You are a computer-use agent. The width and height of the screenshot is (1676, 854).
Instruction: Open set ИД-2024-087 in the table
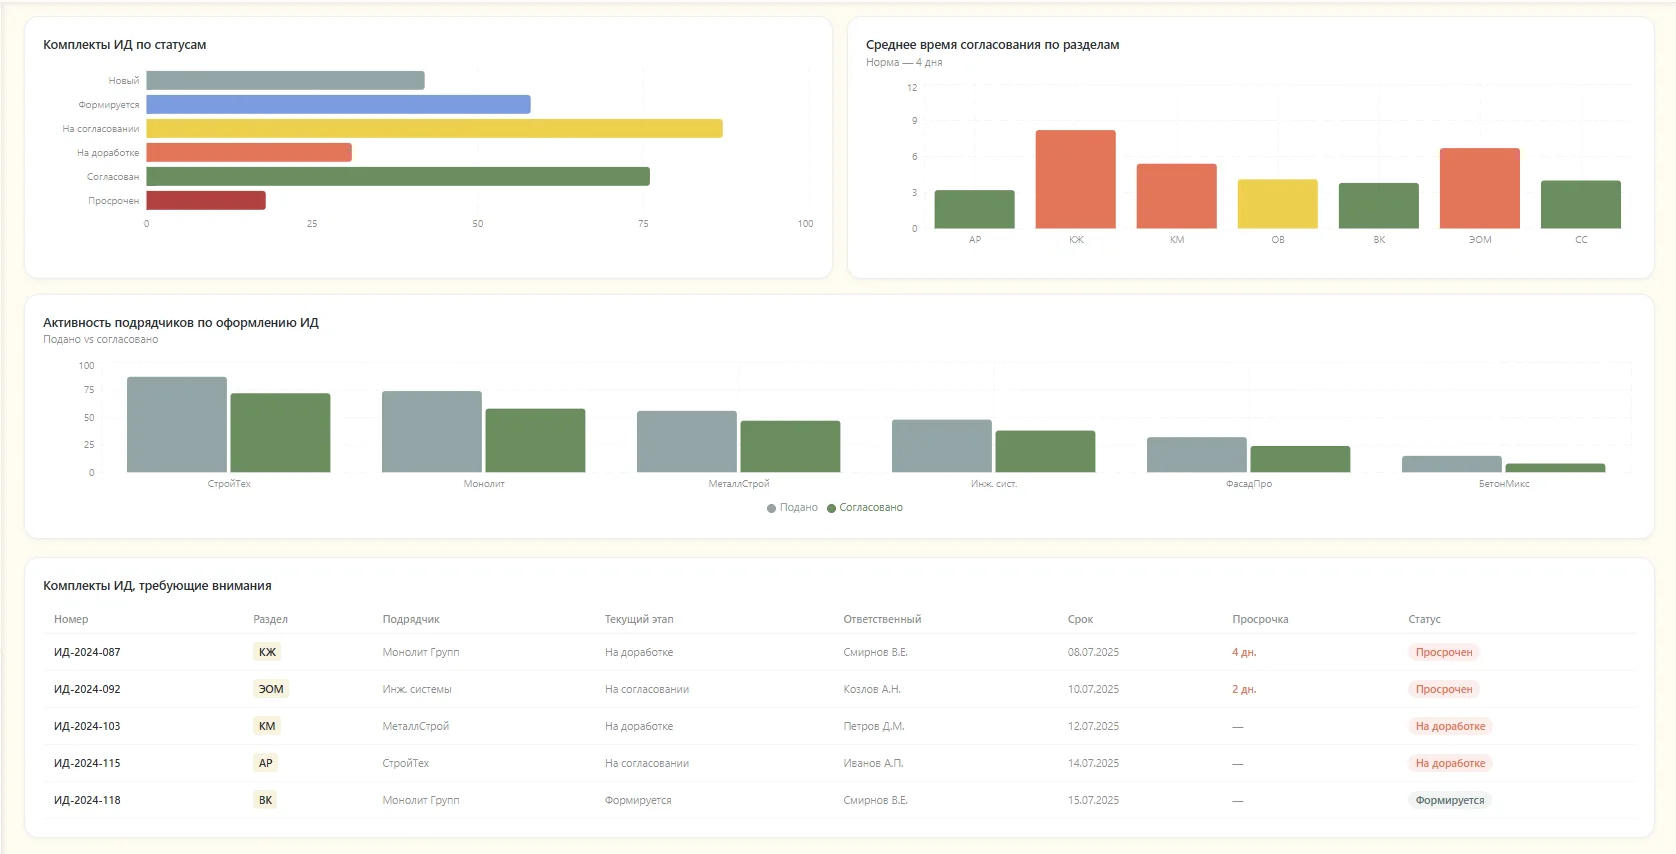pos(87,652)
